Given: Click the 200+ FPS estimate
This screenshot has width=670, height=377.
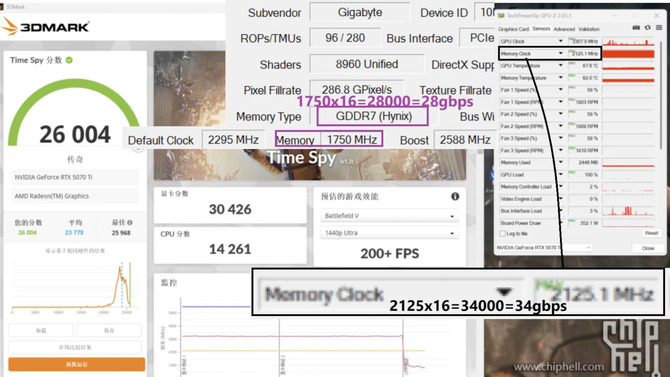Looking at the screenshot, I should click(x=390, y=253).
